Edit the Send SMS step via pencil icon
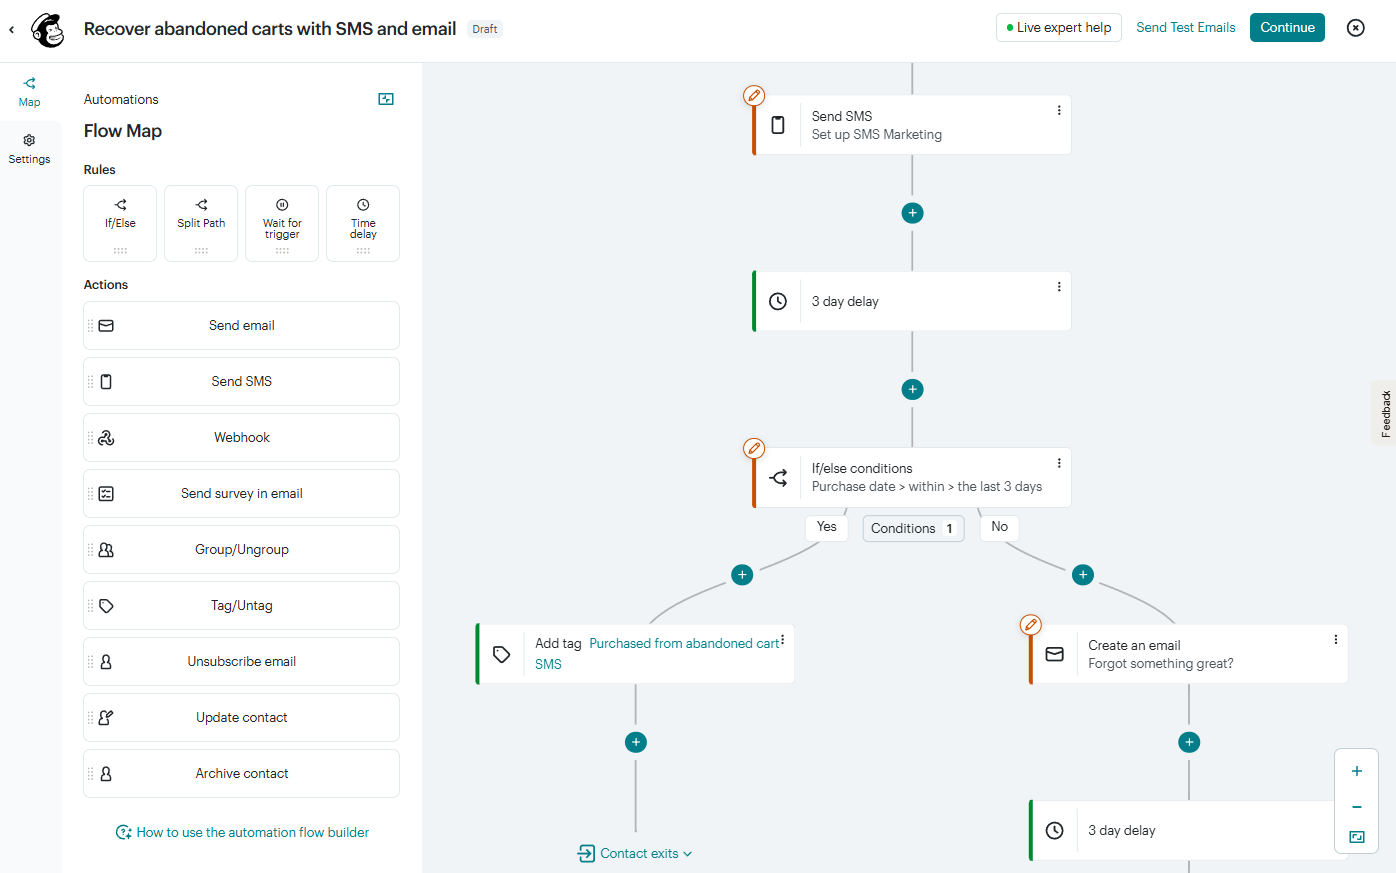 coord(753,95)
